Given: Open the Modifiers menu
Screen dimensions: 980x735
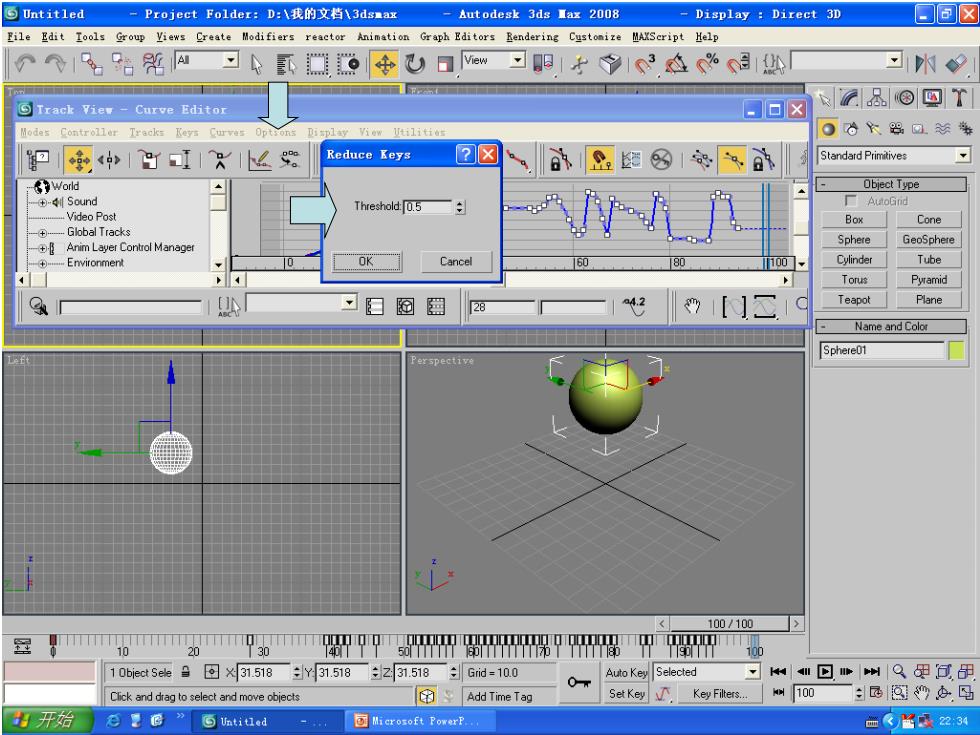Looking at the screenshot, I should [x=268, y=37].
